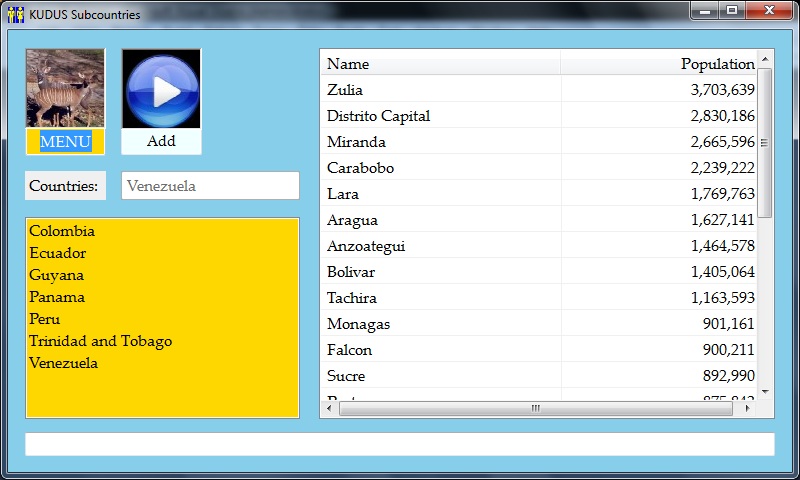Click population value 1,627,141
This screenshot has width=800, height=480.
click(722, 220)
